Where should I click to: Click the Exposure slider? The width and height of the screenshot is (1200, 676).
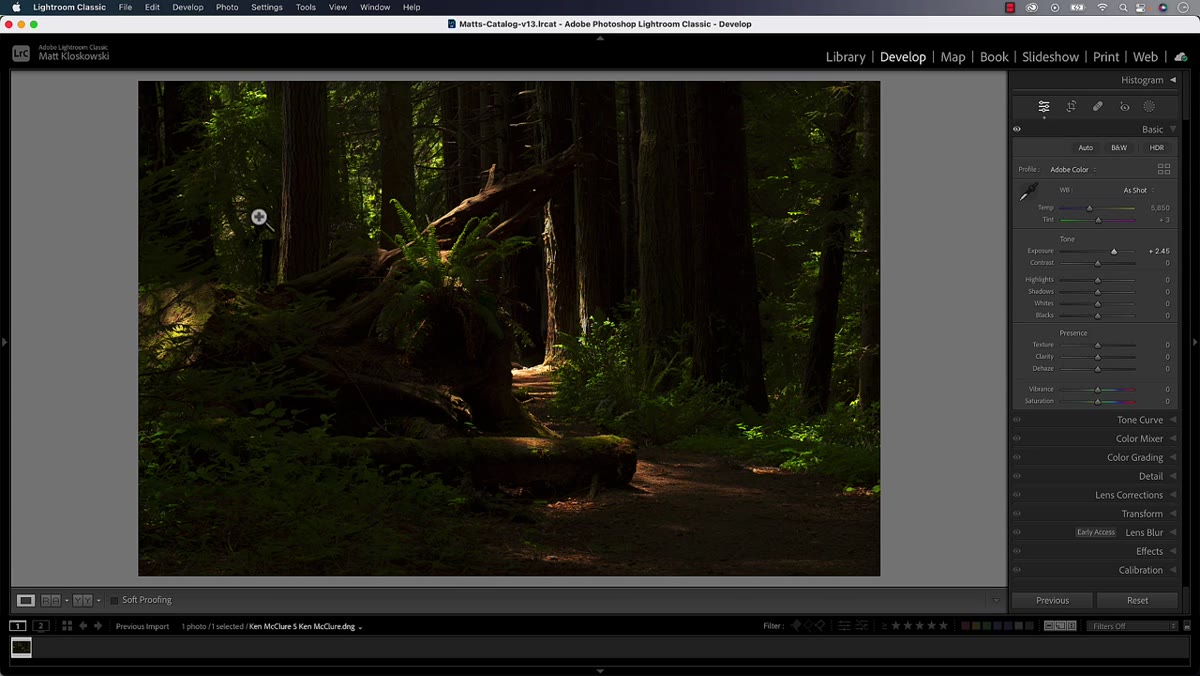pos(1097,251)
